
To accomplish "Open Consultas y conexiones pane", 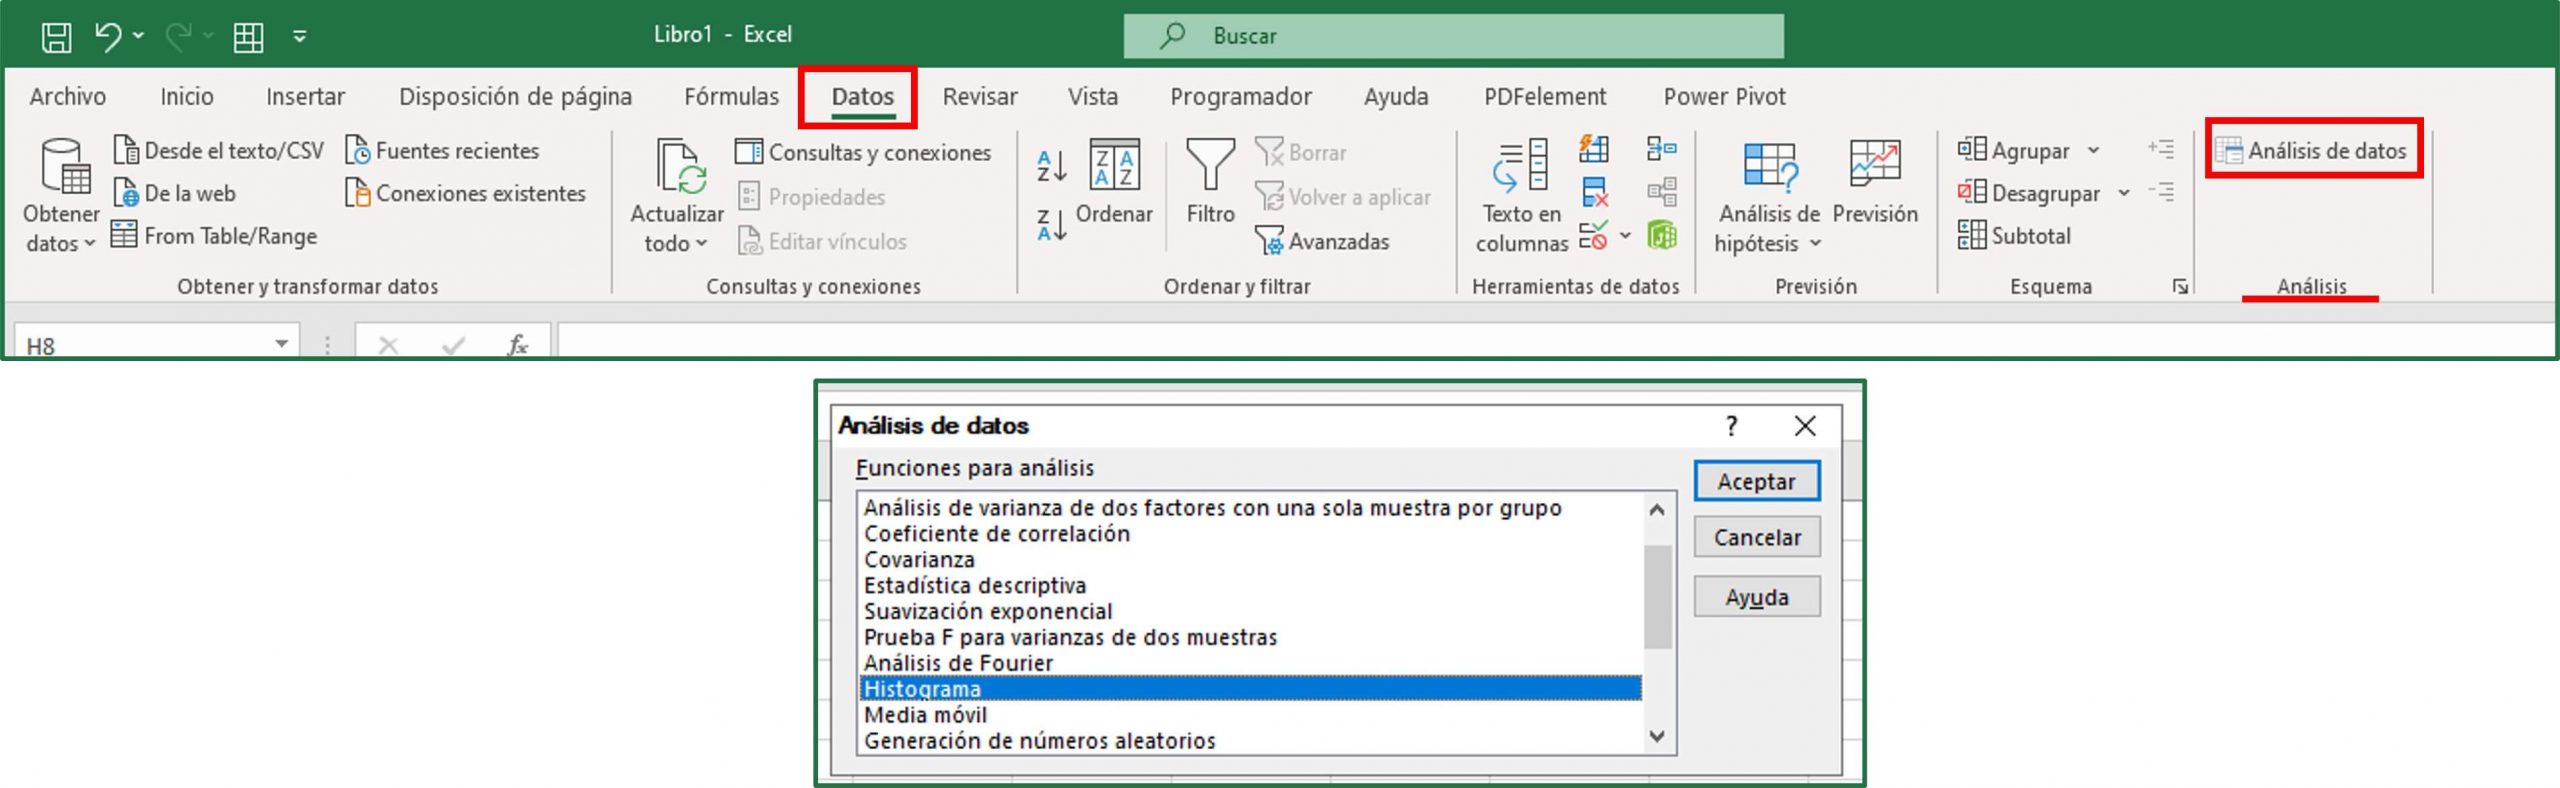I will point(863,152).
